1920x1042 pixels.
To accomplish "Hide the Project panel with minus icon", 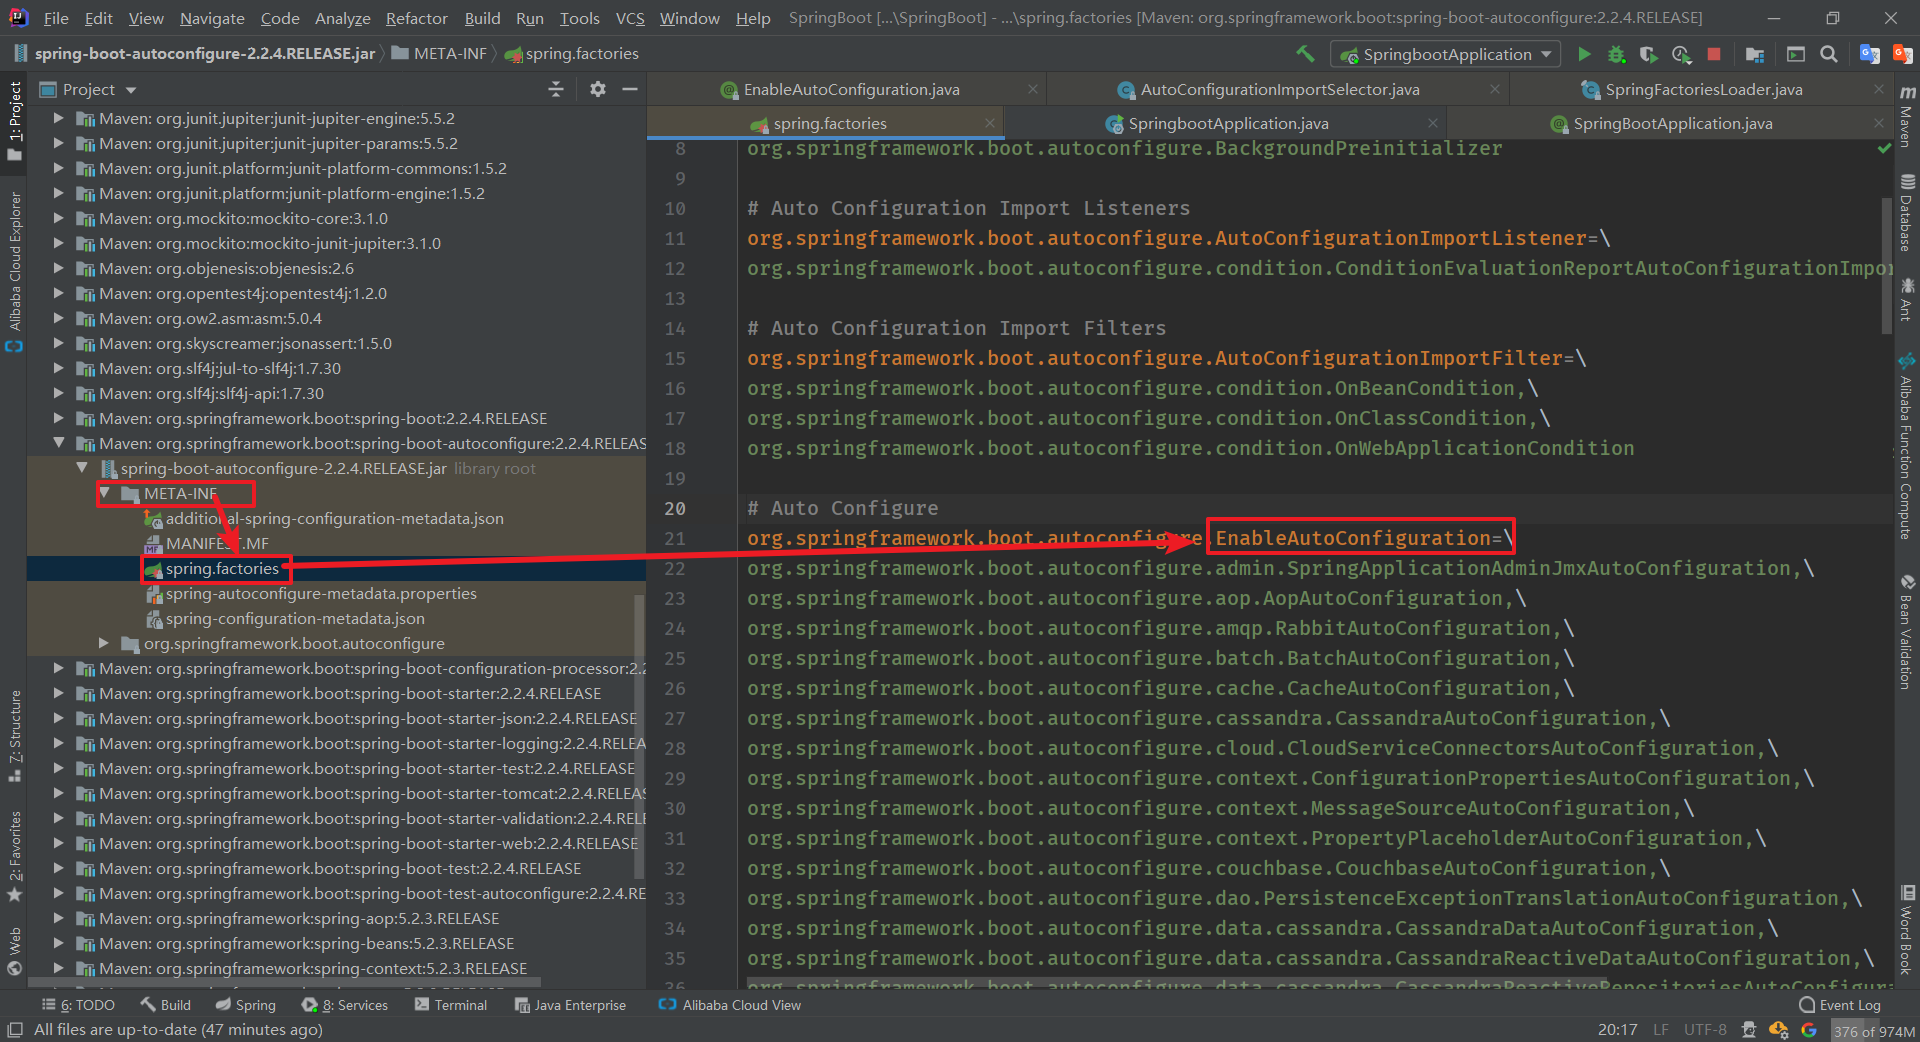I will 630,89.
